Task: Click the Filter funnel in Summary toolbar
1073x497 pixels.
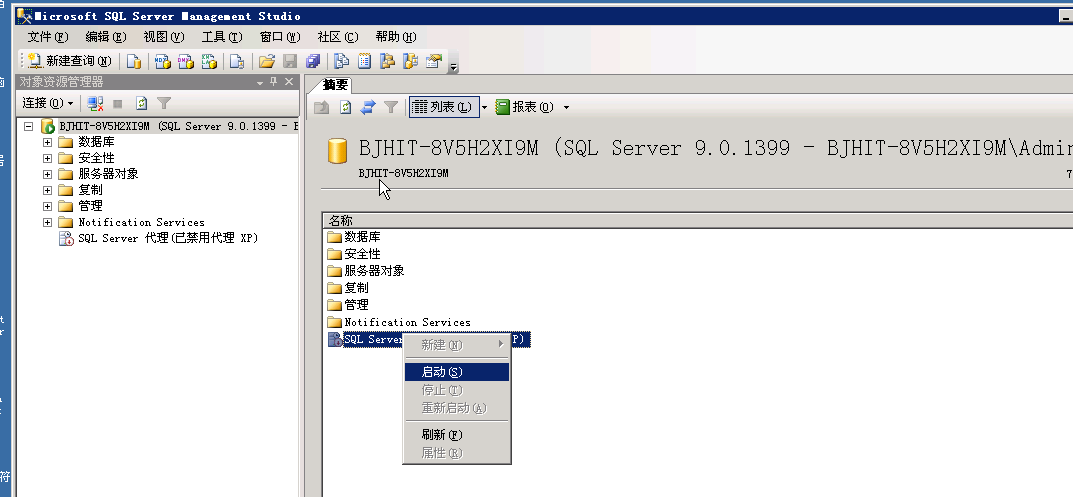Action: (x=391, y=107)
